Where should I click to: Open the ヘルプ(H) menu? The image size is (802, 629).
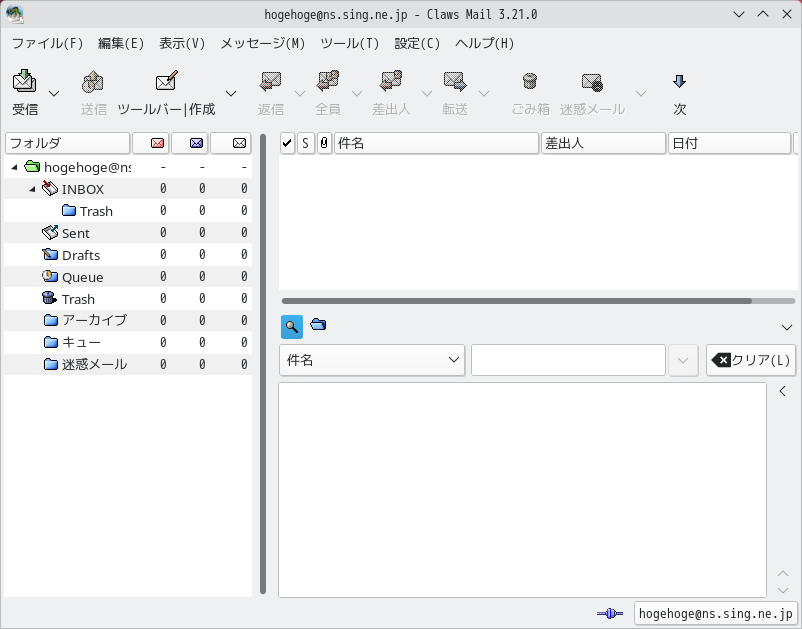click(484, 43)
